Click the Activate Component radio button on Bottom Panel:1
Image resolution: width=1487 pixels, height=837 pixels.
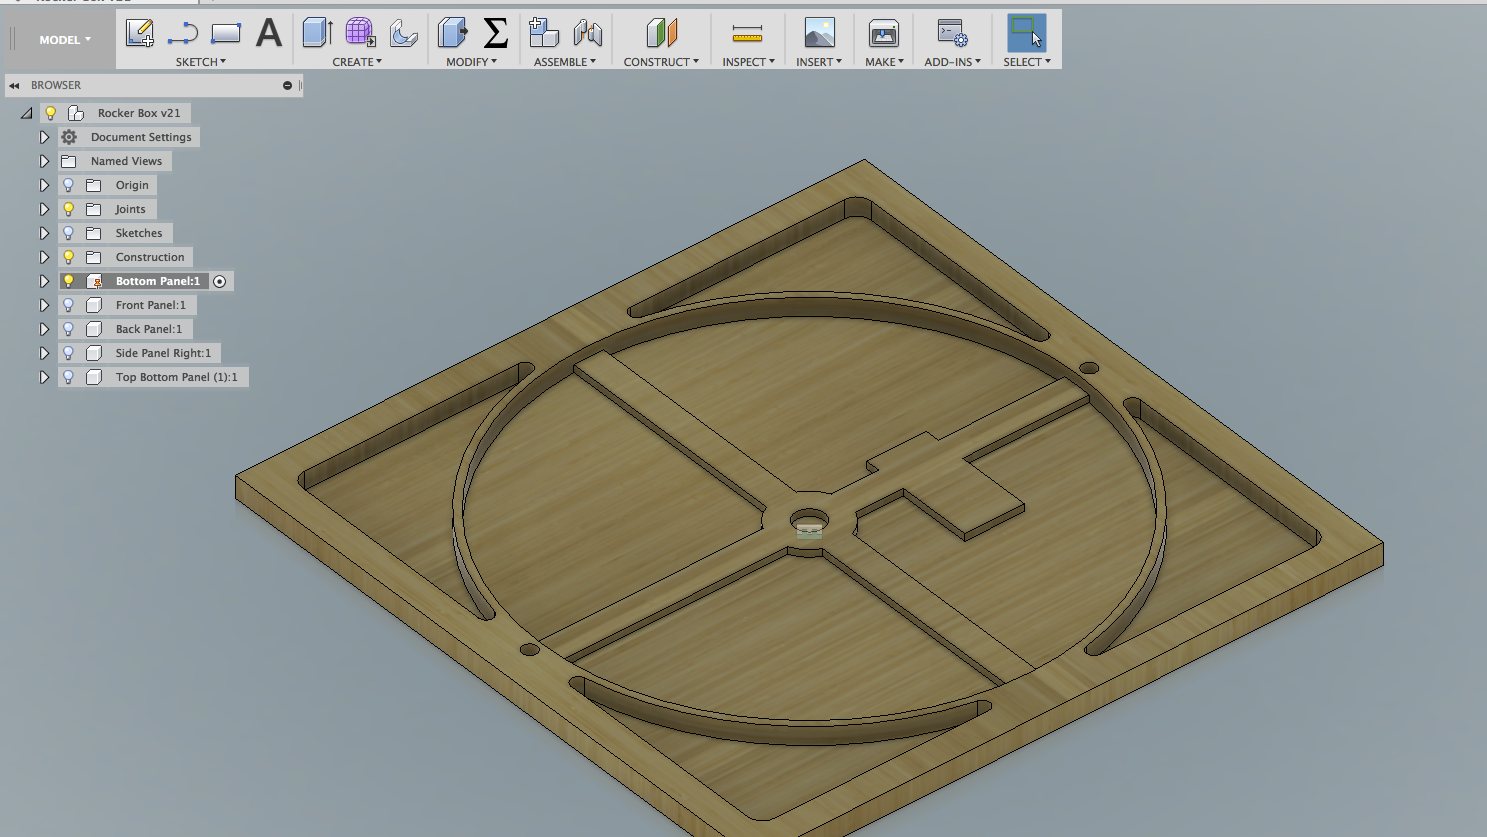click(220, 281)
